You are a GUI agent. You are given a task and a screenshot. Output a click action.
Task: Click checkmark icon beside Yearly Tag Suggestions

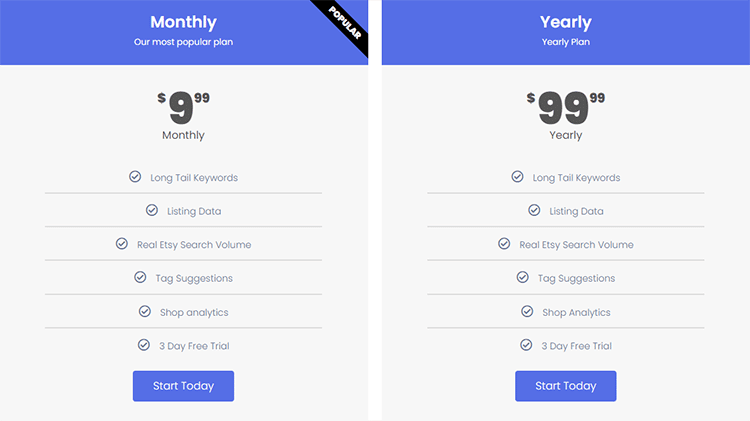[522, 278]
